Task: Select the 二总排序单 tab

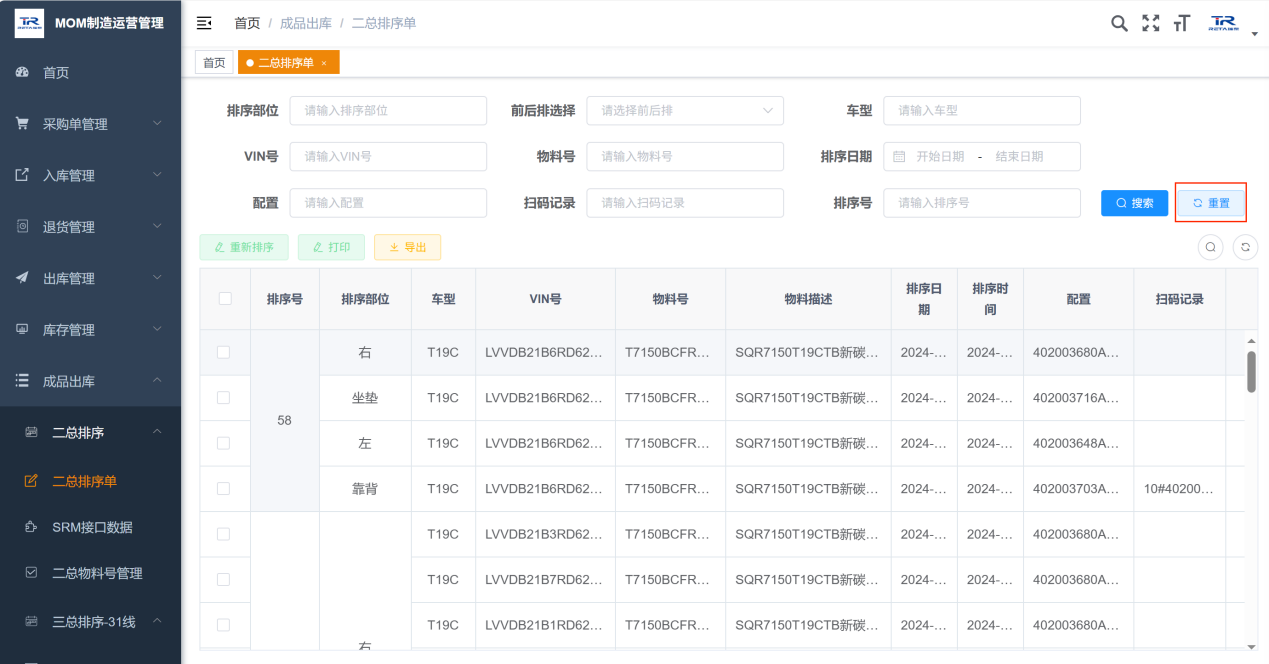Action: click(x=288, y=63)
